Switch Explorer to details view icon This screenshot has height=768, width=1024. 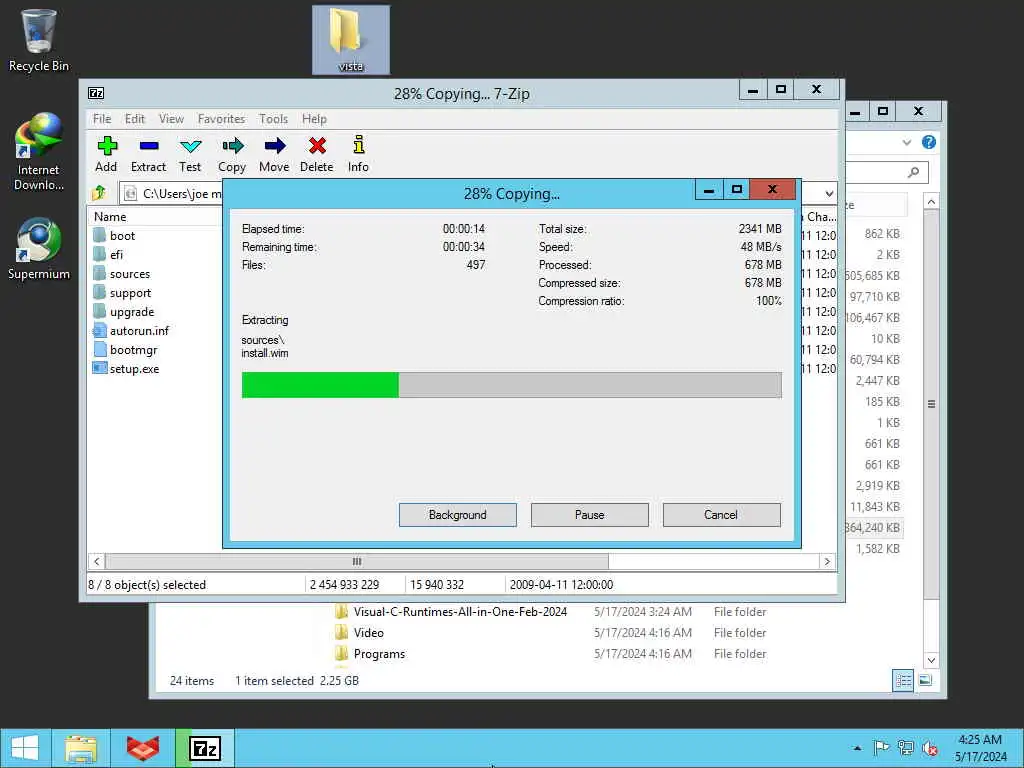tap(903, 680)
